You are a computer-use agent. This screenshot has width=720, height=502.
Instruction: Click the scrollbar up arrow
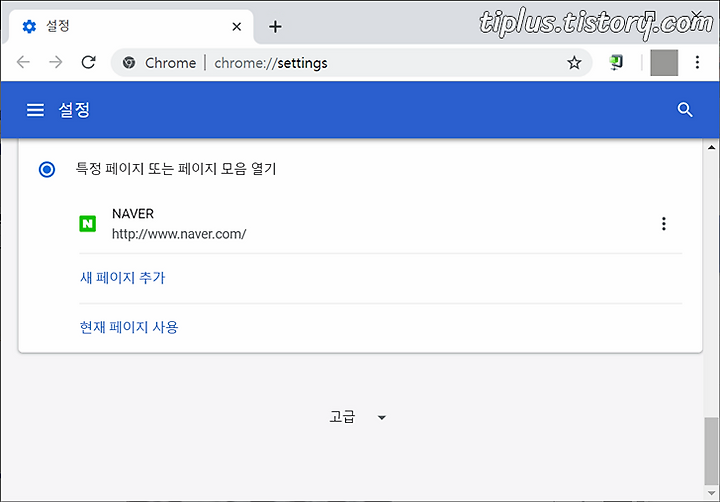pyautogui.click(x=711, y=147)
